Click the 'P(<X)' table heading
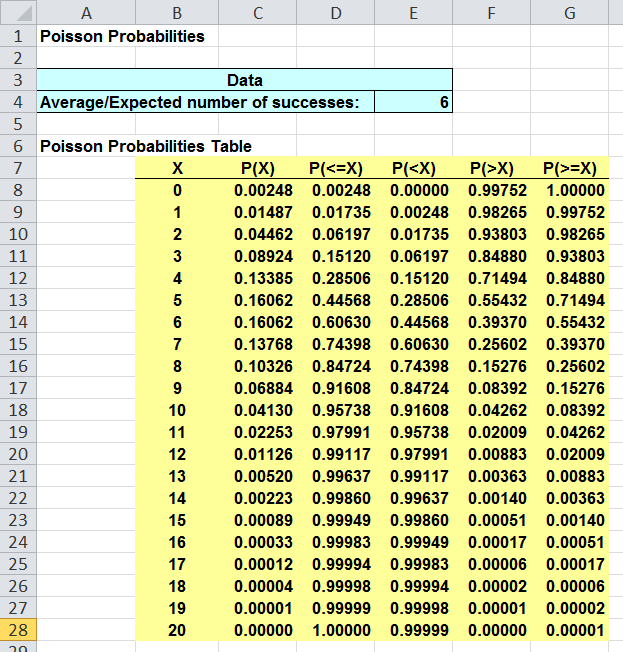Viewport: 623px width, 652px height. 413,168
